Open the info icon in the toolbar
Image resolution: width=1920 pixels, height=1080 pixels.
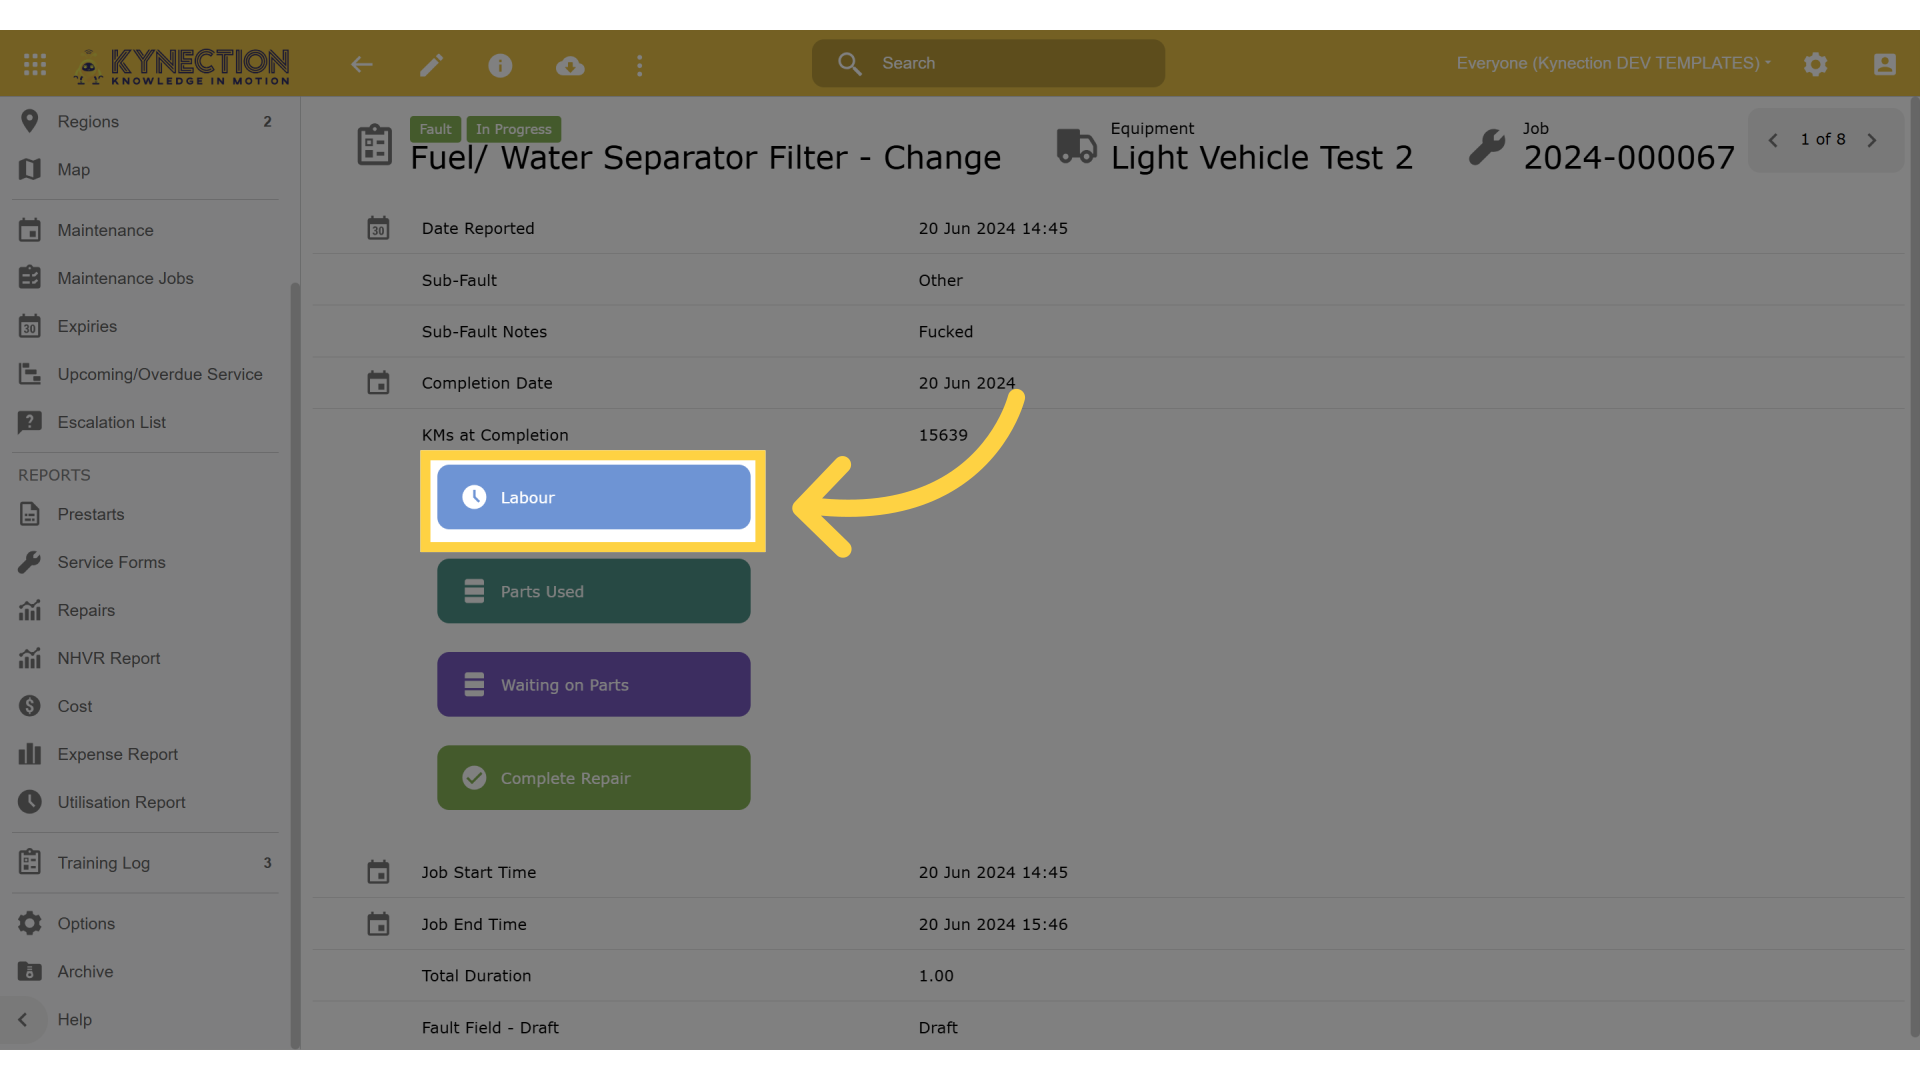click(500, 65)
